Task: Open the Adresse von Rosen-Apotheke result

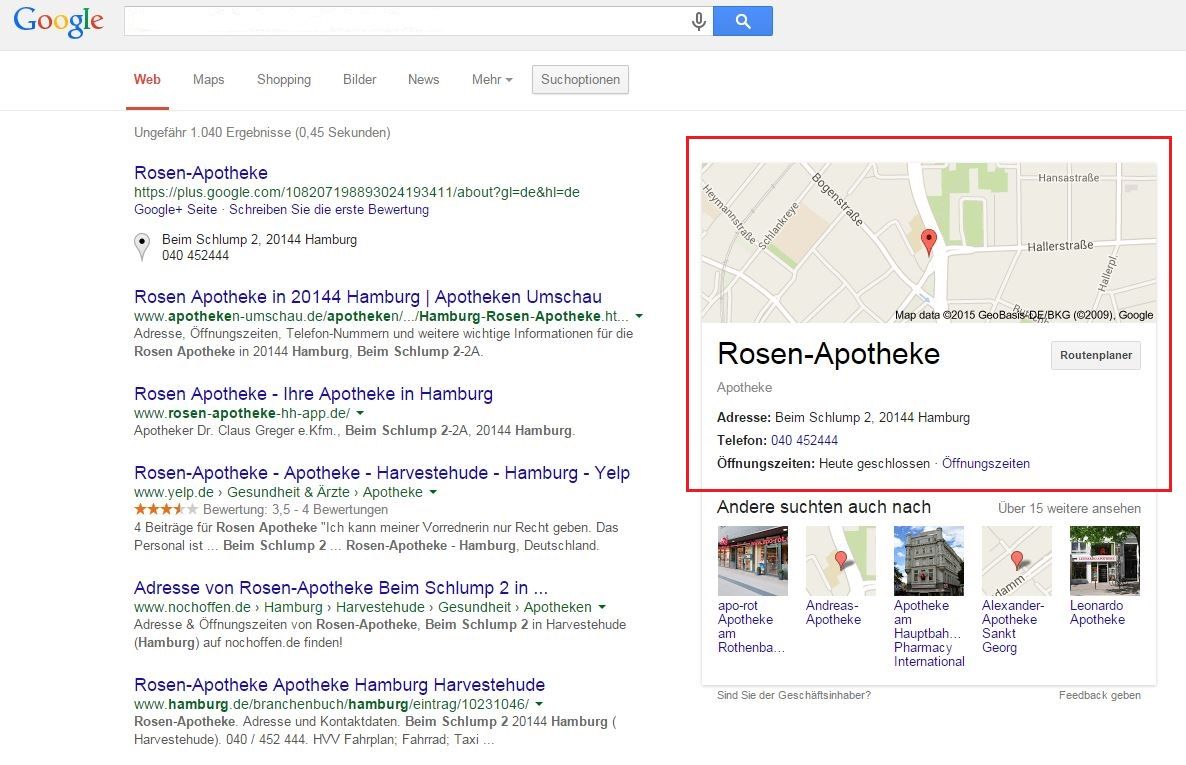Action: [x=341, y=588]
